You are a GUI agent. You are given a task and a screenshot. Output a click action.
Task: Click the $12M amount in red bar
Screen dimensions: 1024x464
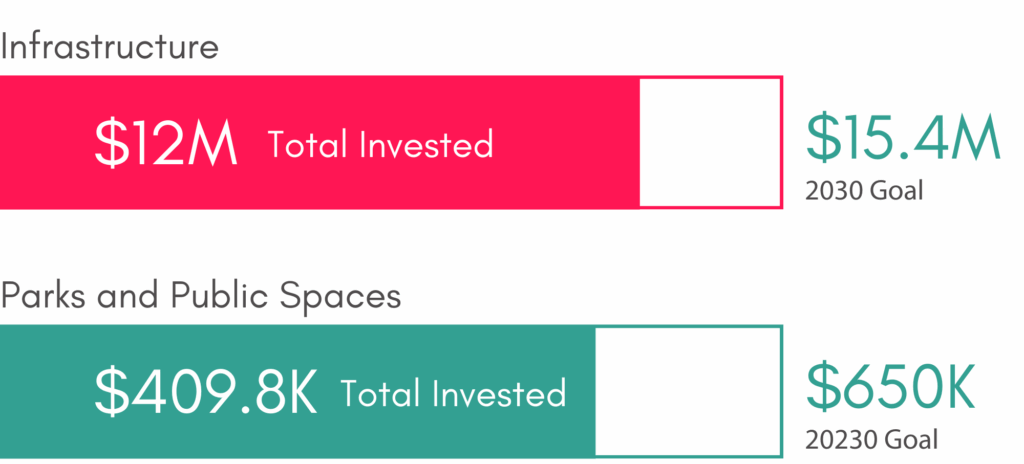(x=166, y=145)
